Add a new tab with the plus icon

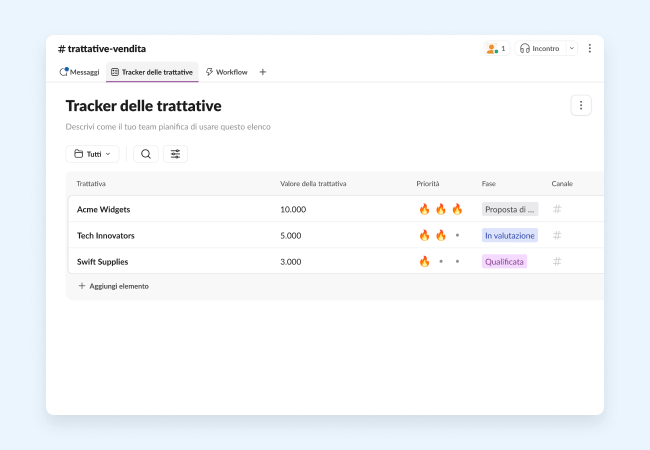(262, 72)
